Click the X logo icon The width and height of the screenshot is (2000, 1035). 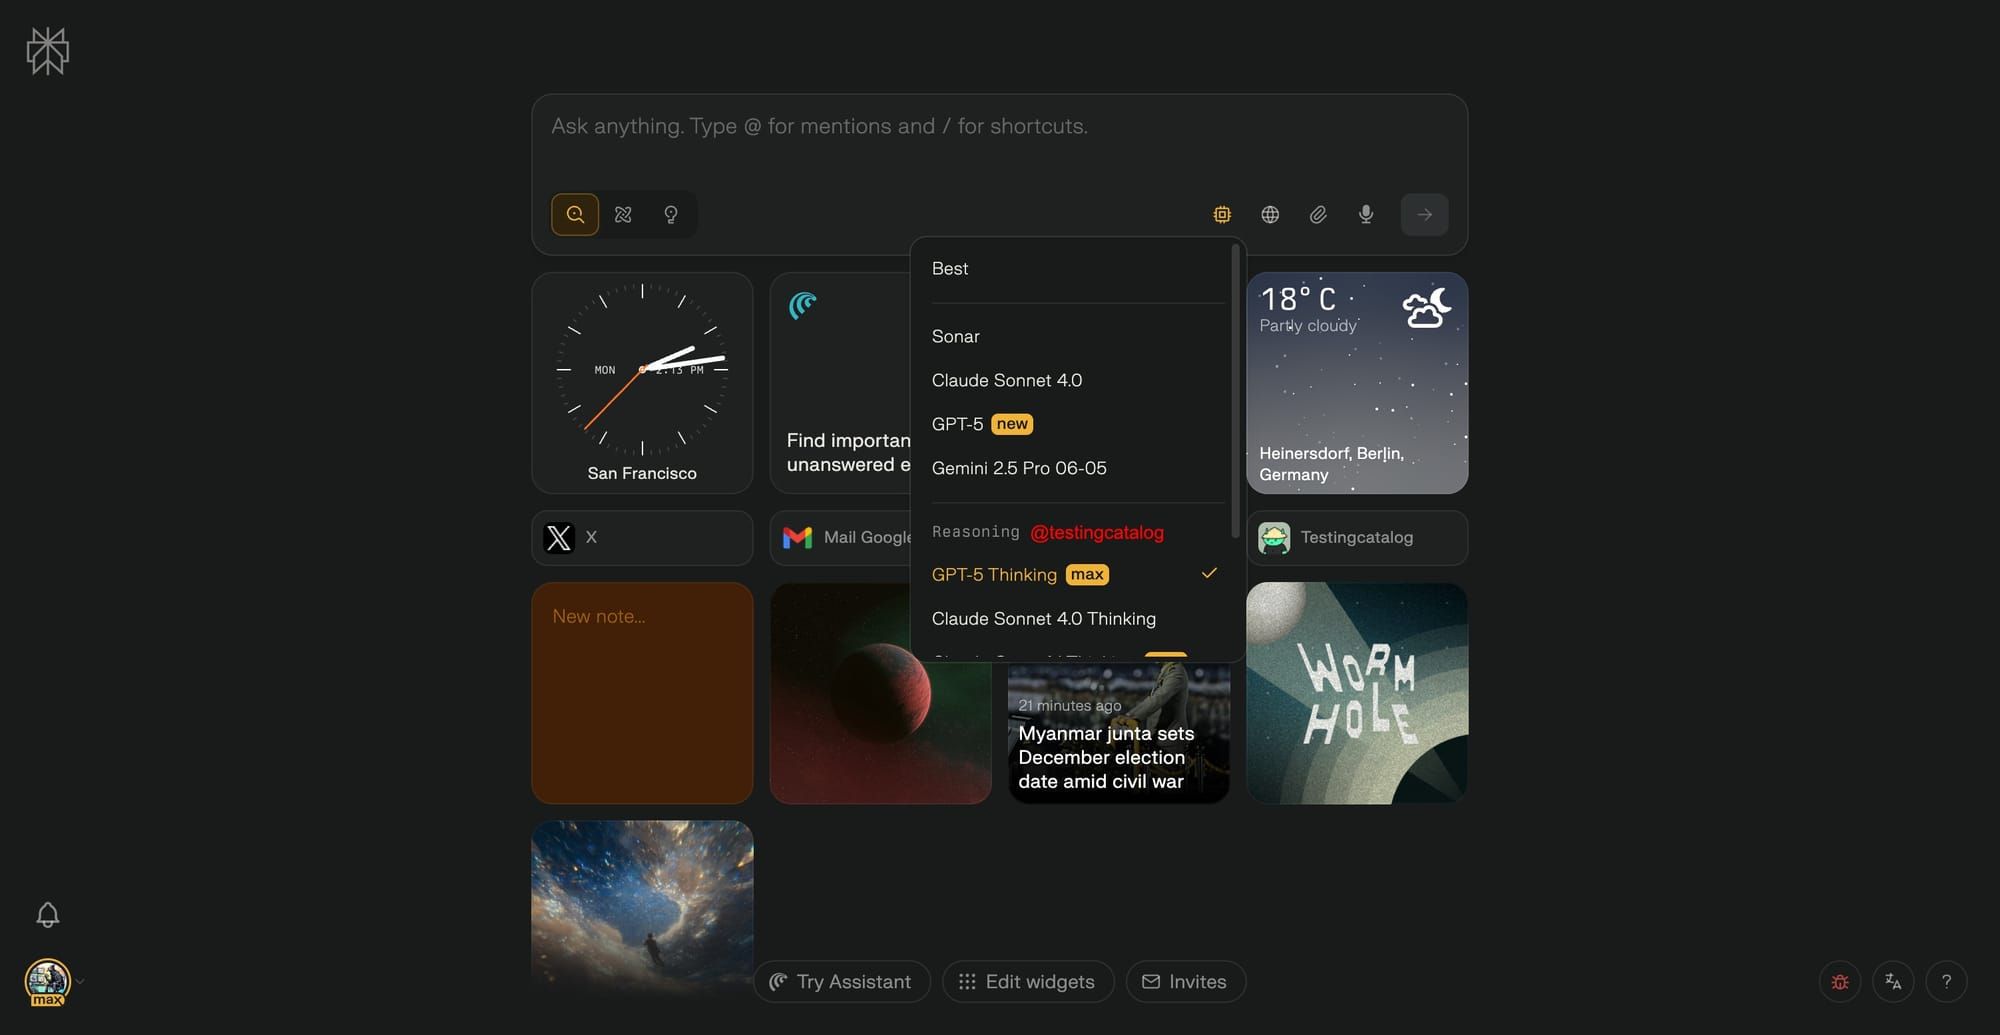coord(559,538)
